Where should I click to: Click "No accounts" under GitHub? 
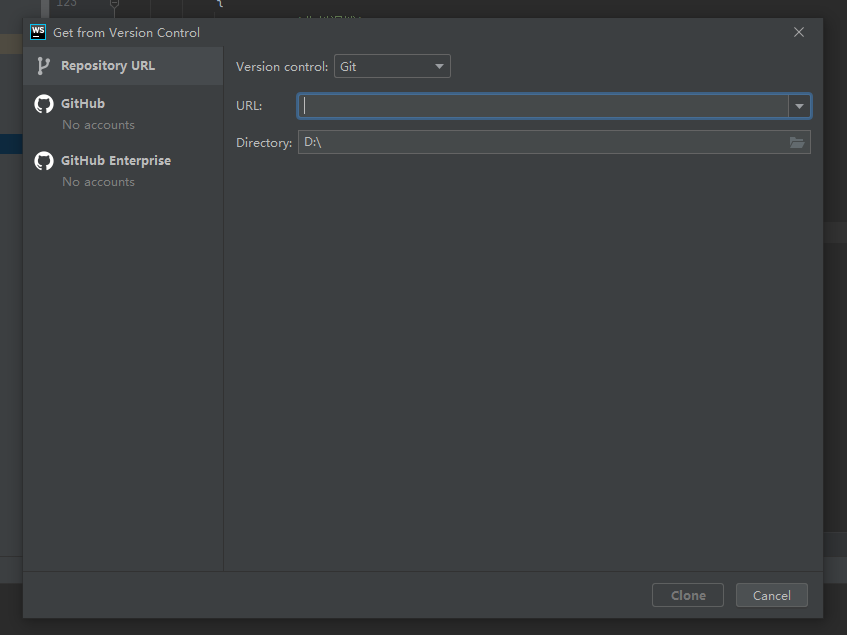click(x=98, y=124)
